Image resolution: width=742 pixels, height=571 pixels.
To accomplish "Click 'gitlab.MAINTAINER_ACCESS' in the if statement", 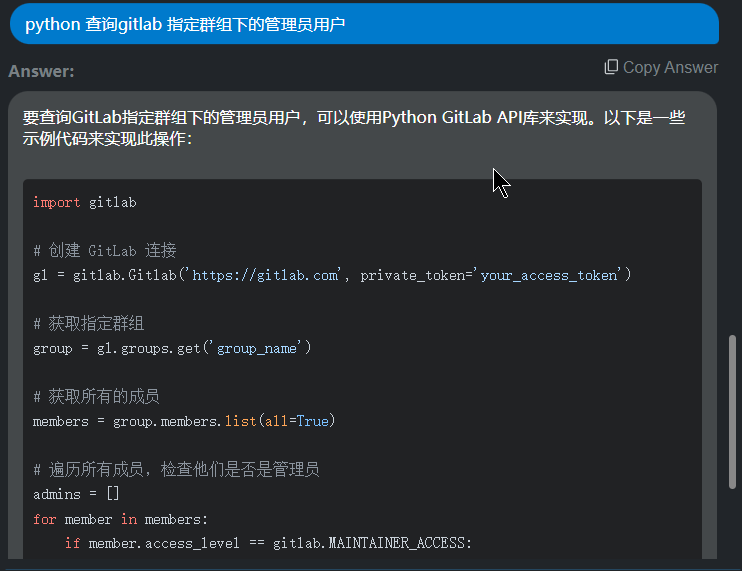I will coord(369,543).
